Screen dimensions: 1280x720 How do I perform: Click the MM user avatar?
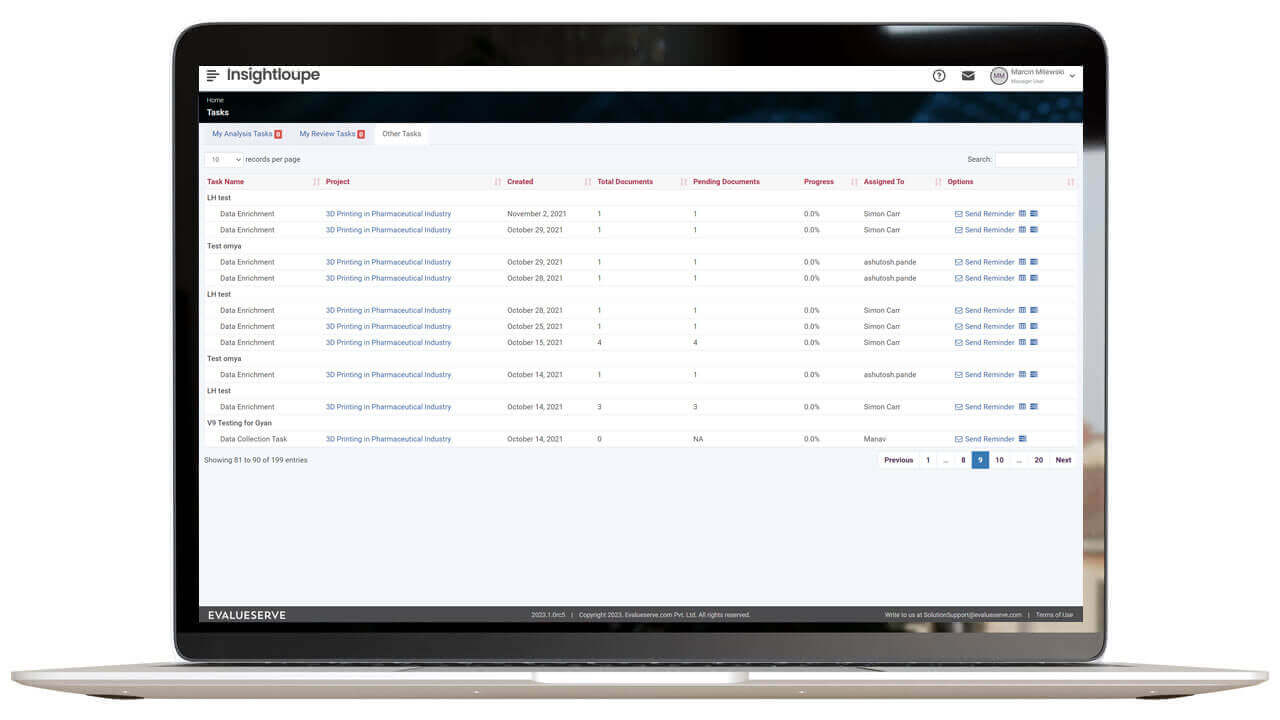click(998, 76)
